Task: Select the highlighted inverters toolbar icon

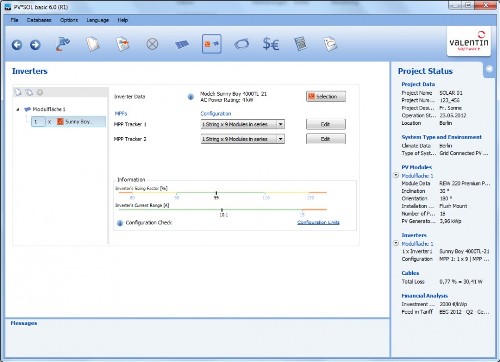Action: pos(212,44)
